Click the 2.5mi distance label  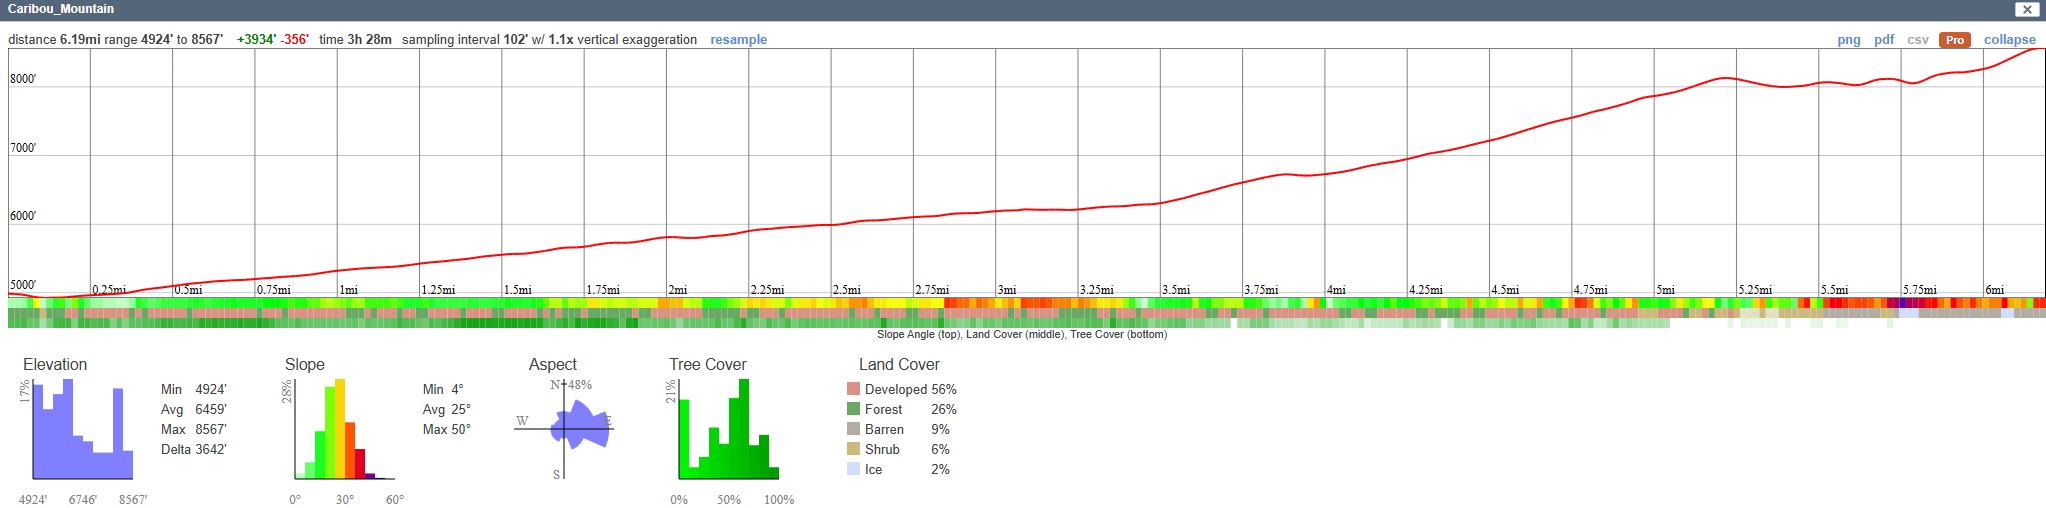pos(846,290)
